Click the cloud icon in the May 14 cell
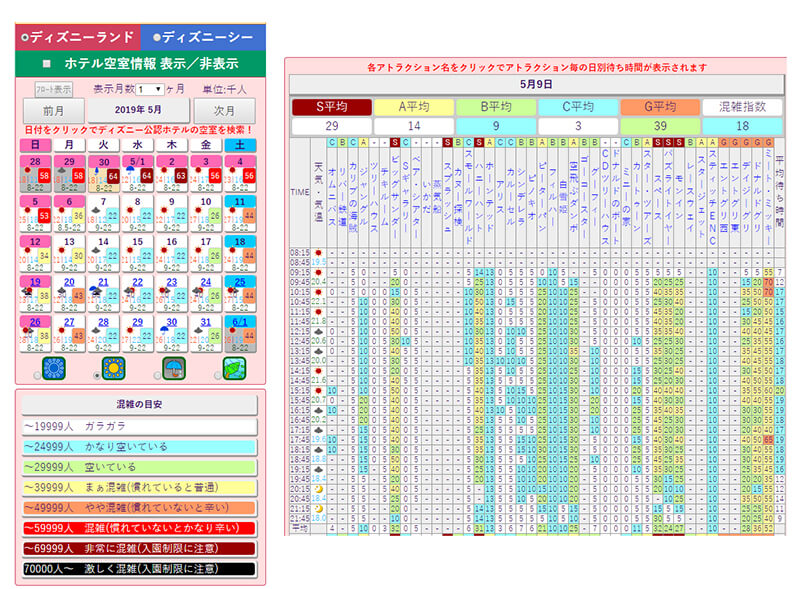Viewport: 800px width, 589px height. [x=96, y=250]
